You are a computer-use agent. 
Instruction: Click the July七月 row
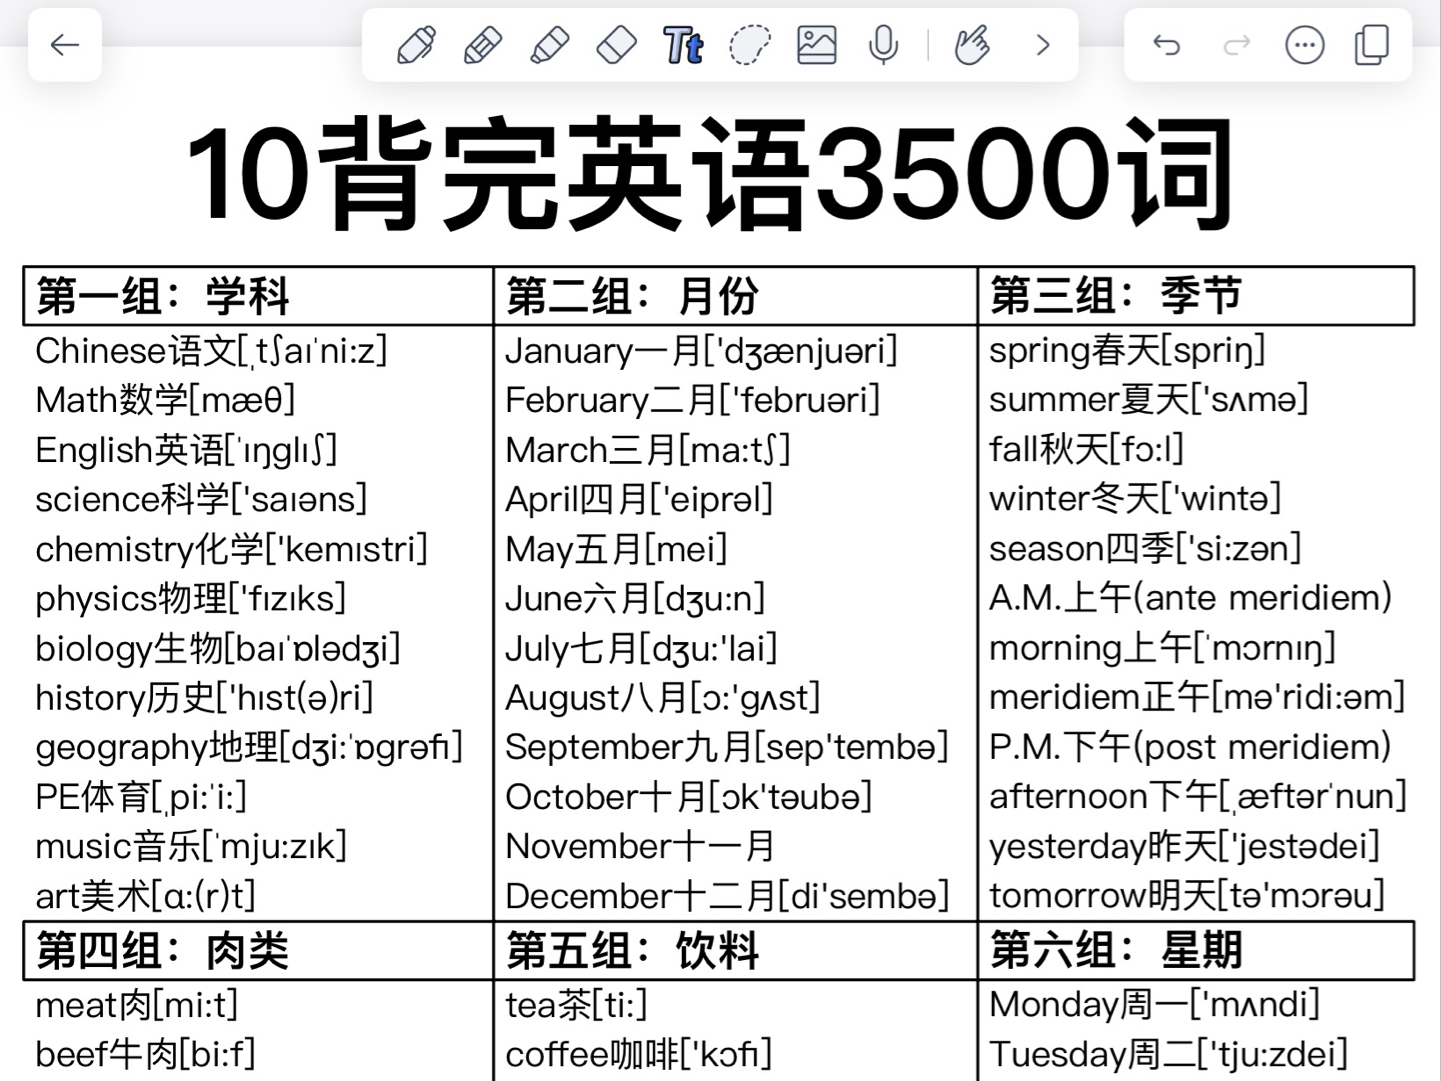click(x=641, y=648)
